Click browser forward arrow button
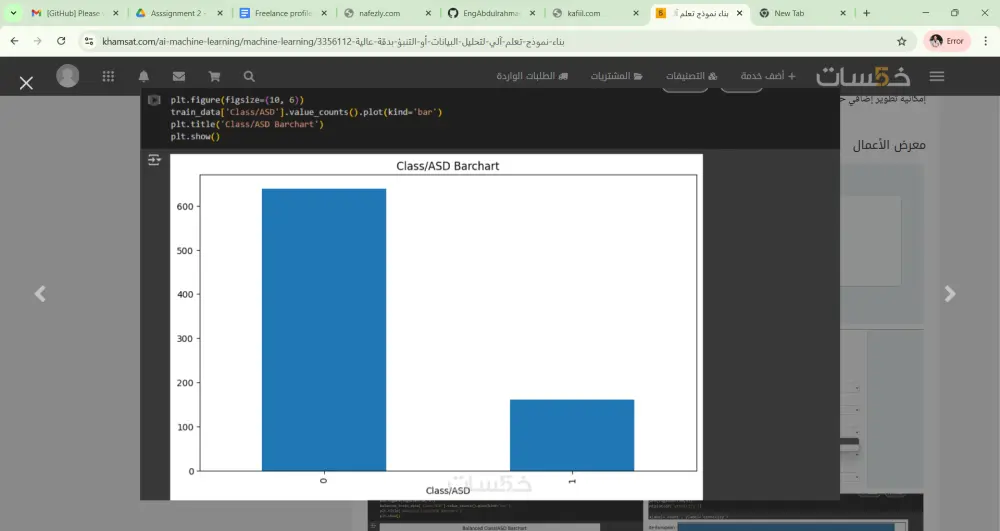Viewport: 1000px width, 531px height. tap(38, 41)
